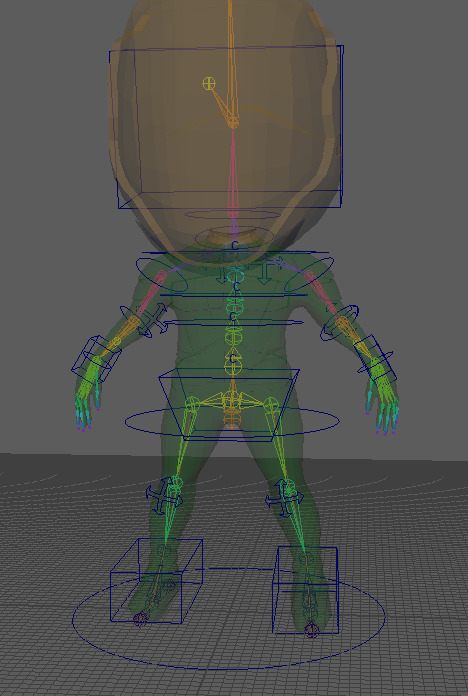The width and height of the screenshot is (468, 696).
Task: Select the foot box control on viewer's right
Action: 305,590
